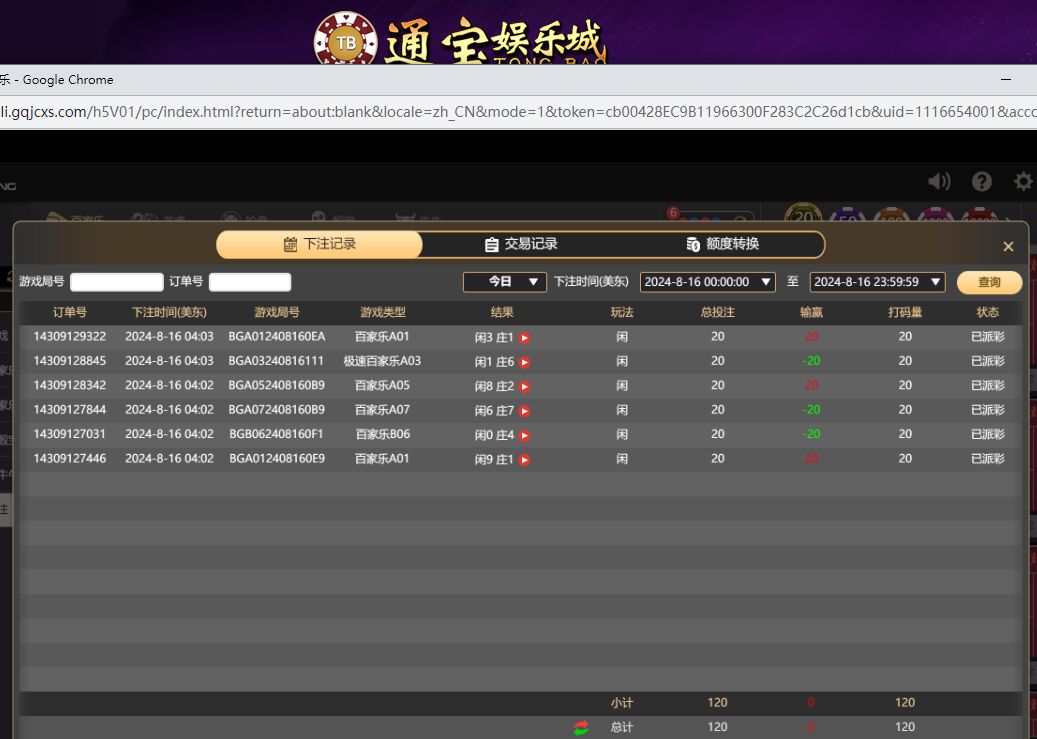This screenshot has height=739, width=1037.
Task: Click the 订单号 input field
Action: (x=250, y=282)
